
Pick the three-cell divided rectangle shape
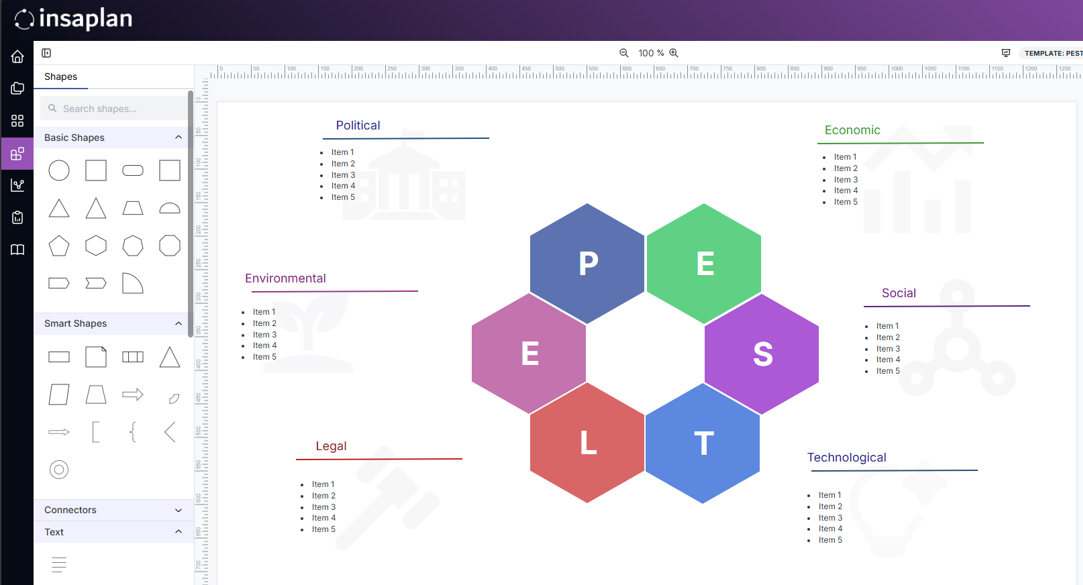[x=133, y=357]
